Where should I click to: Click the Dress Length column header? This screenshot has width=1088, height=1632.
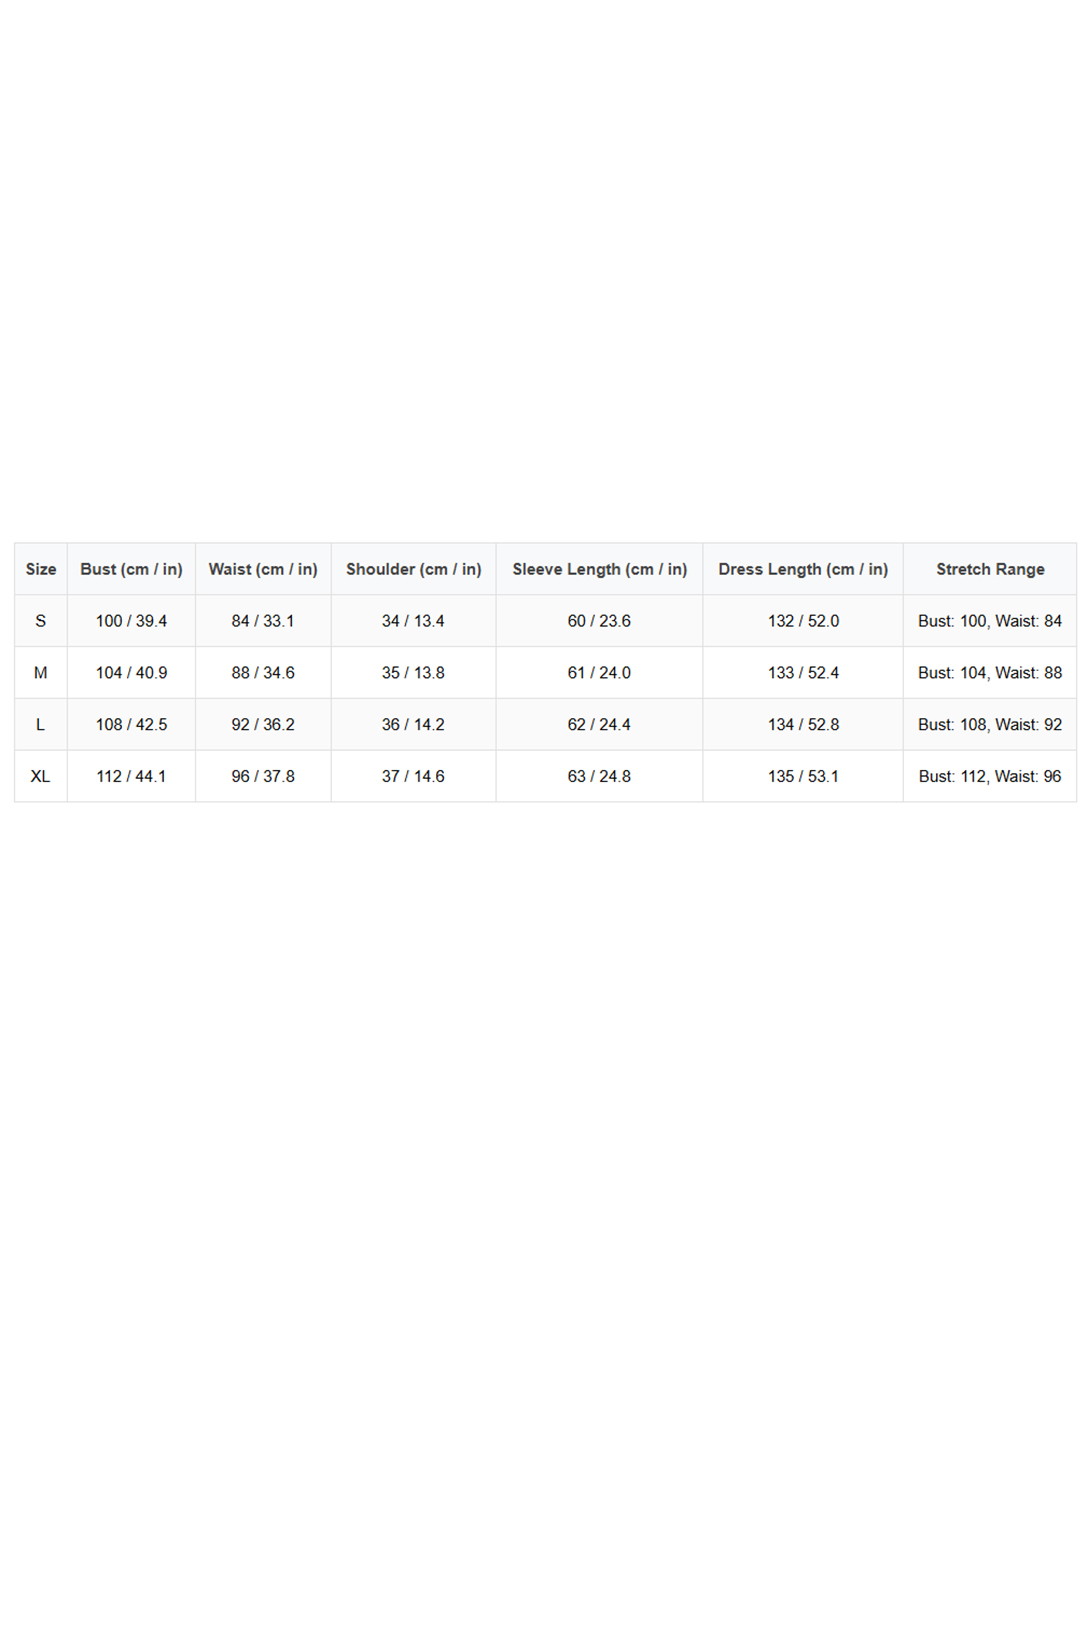tap(803, 569)
